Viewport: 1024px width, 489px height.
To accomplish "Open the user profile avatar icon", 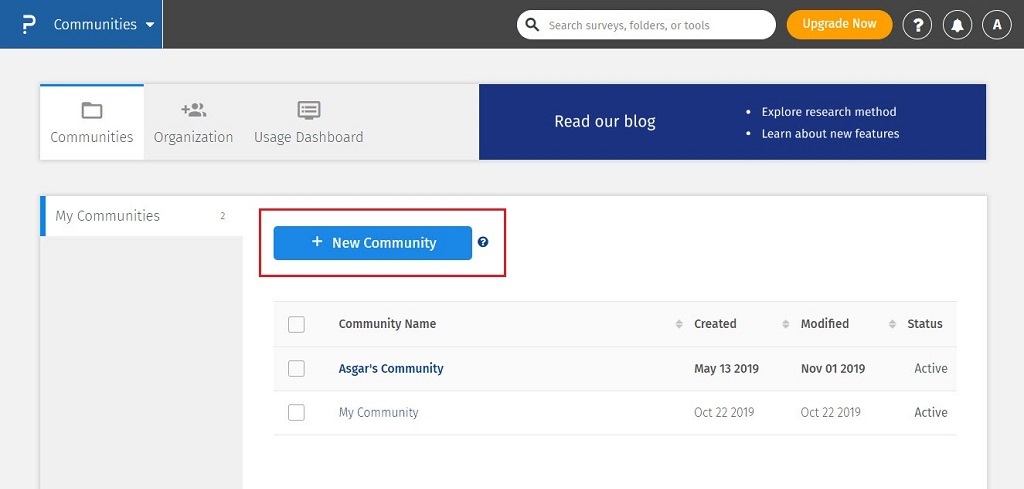I will (997, 25).
